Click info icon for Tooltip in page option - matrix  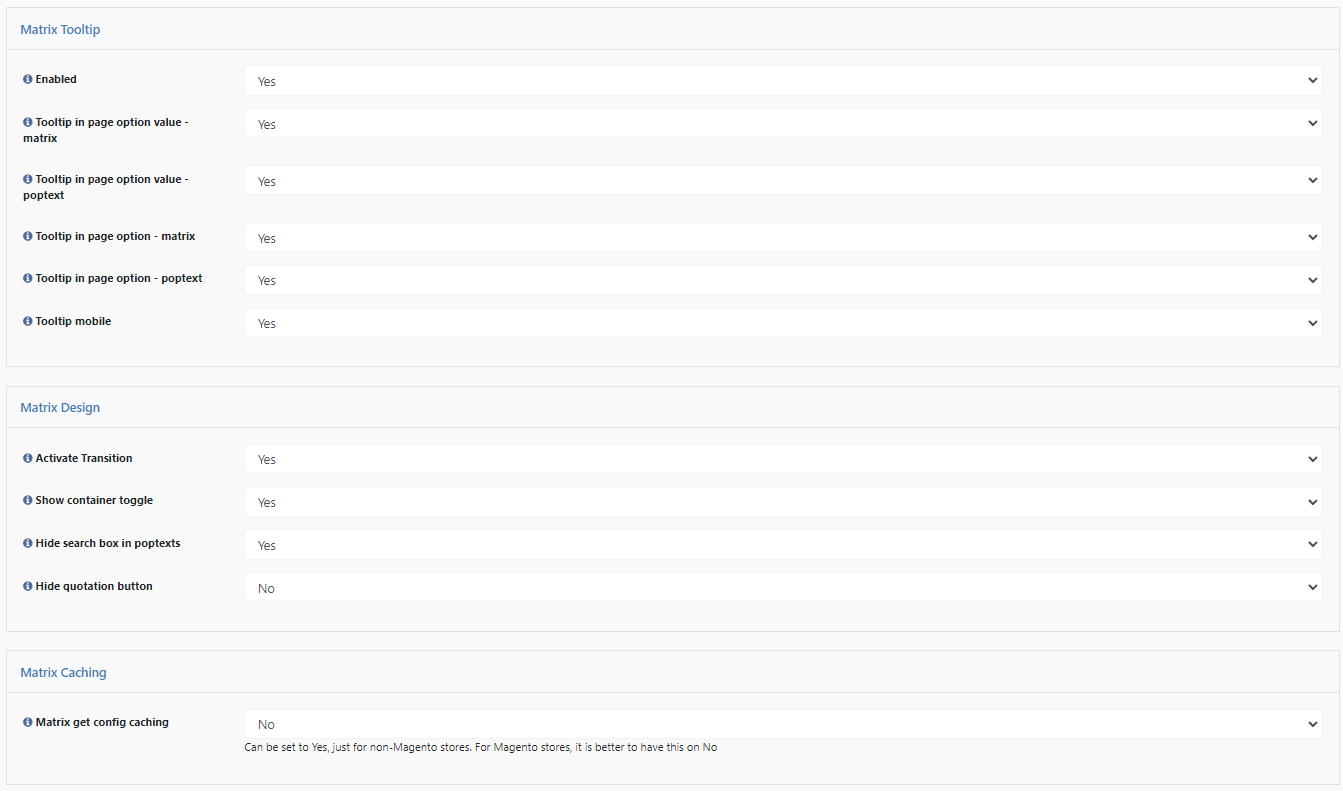[28, 237]
